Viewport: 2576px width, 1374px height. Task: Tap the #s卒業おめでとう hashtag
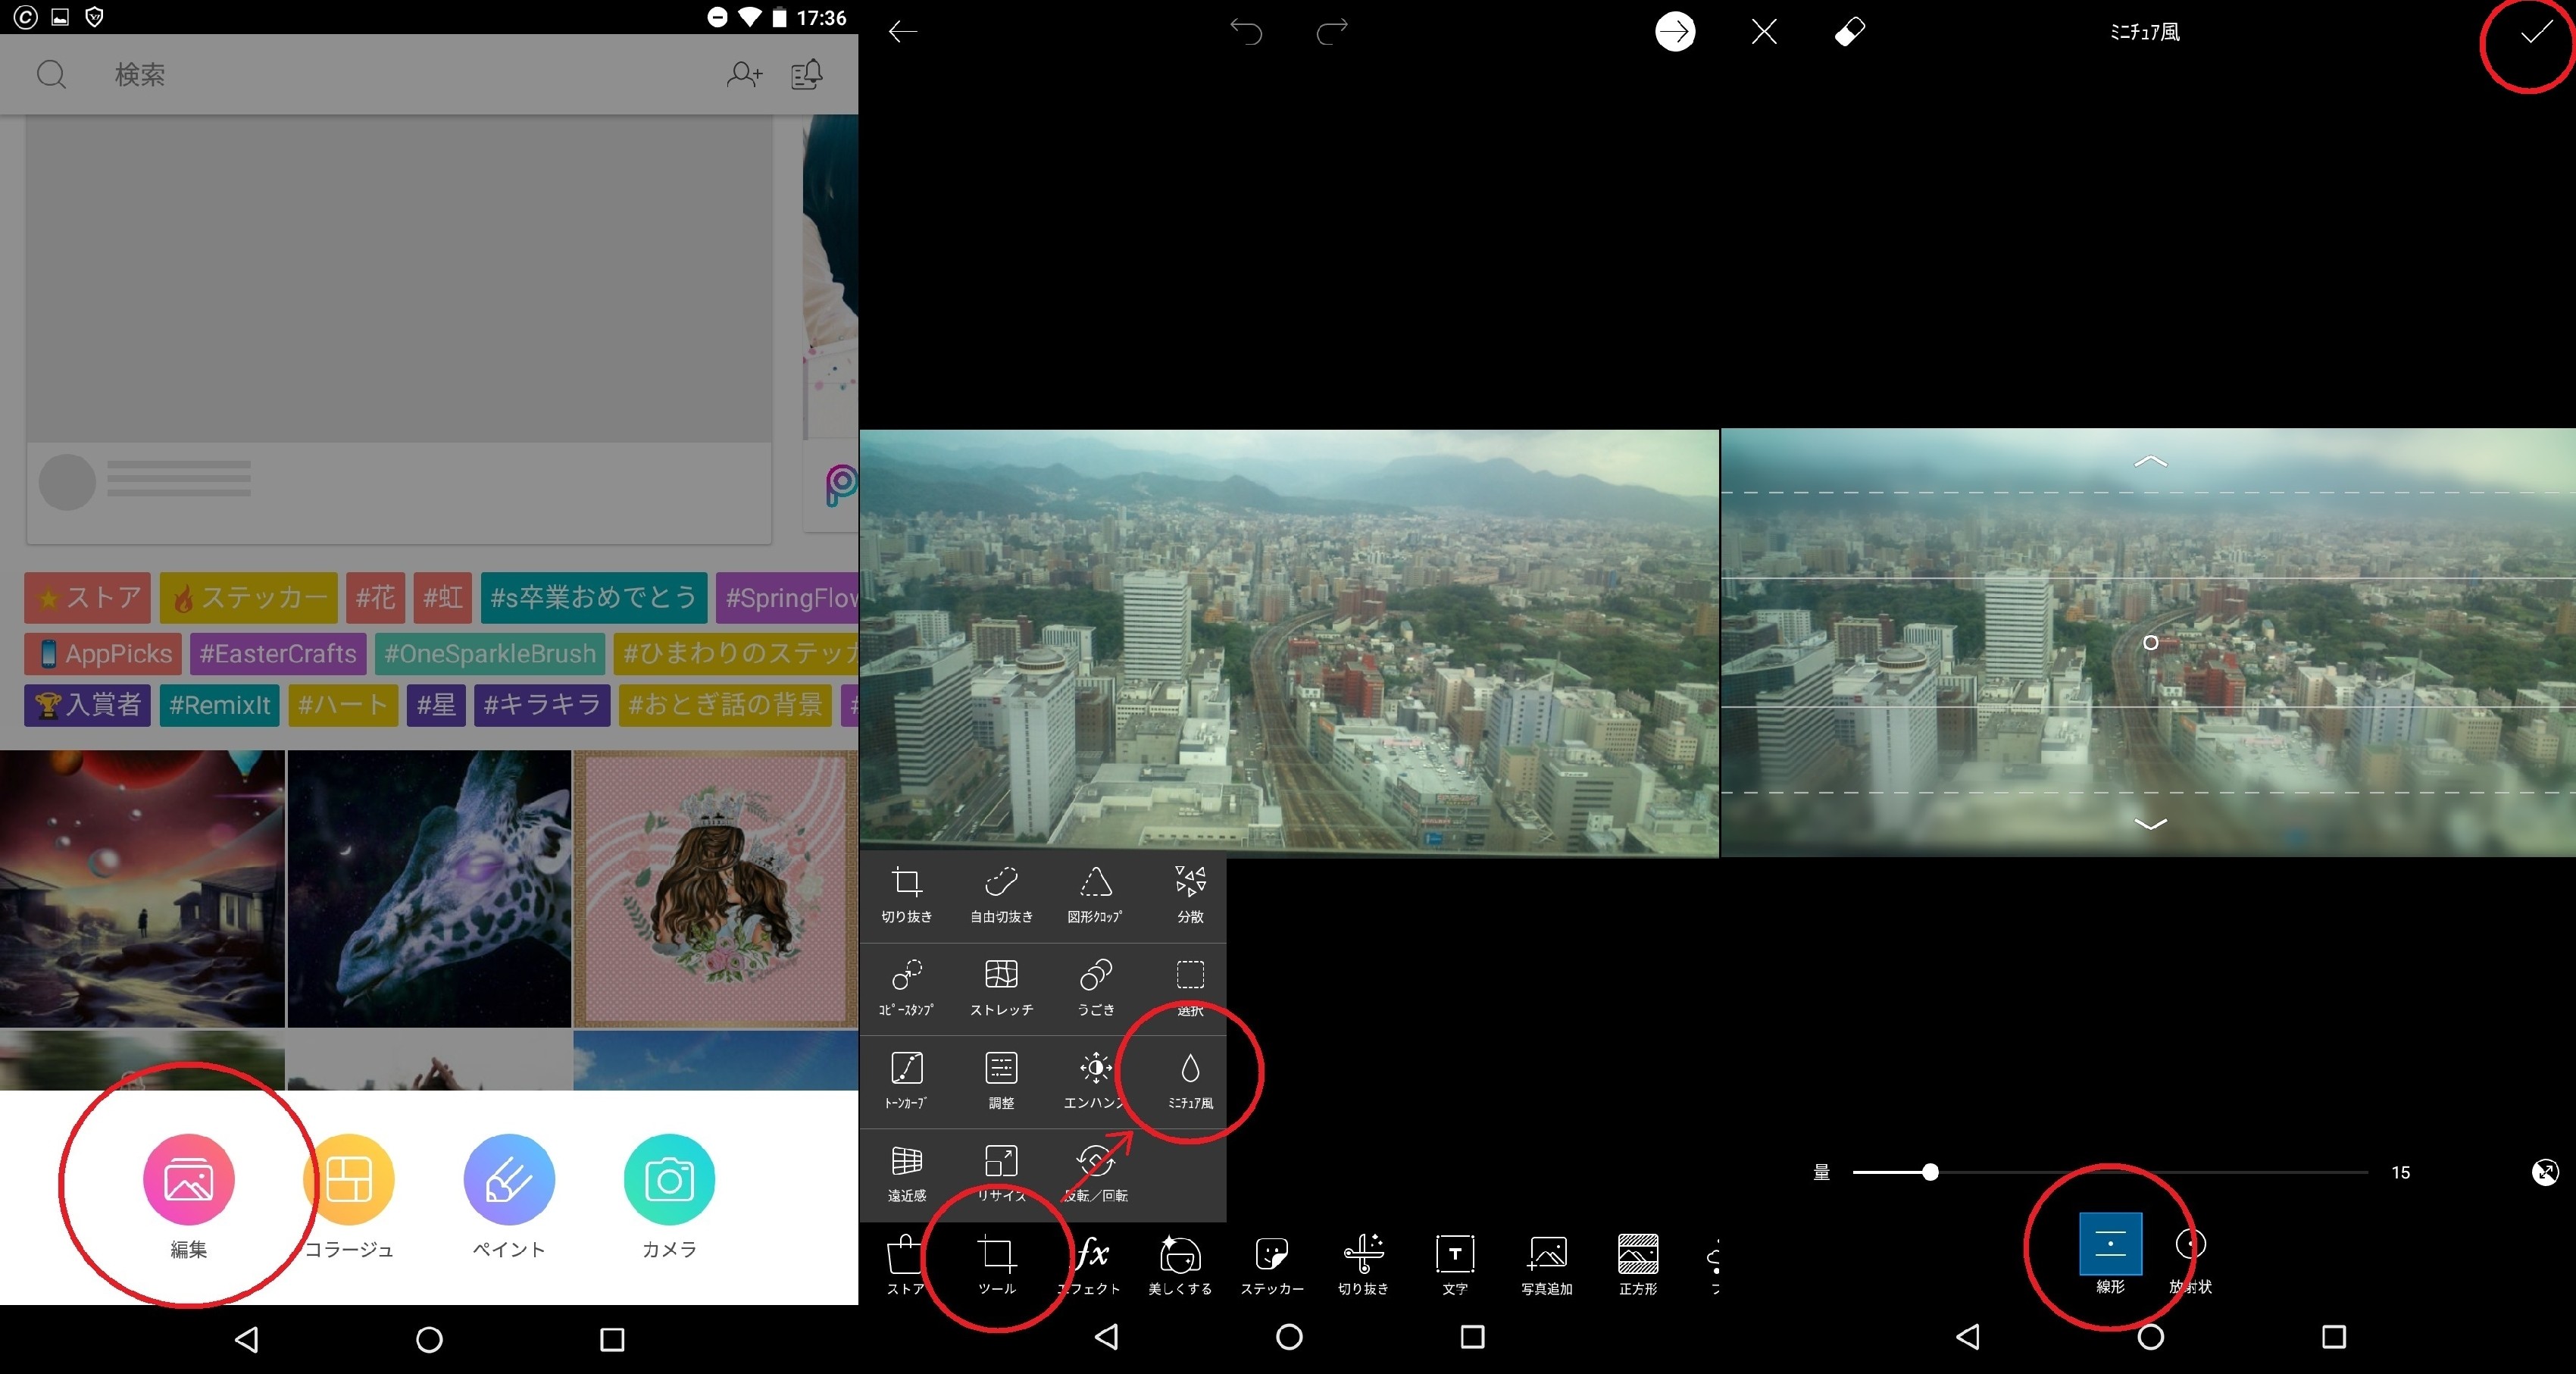(x=593, y=597)
